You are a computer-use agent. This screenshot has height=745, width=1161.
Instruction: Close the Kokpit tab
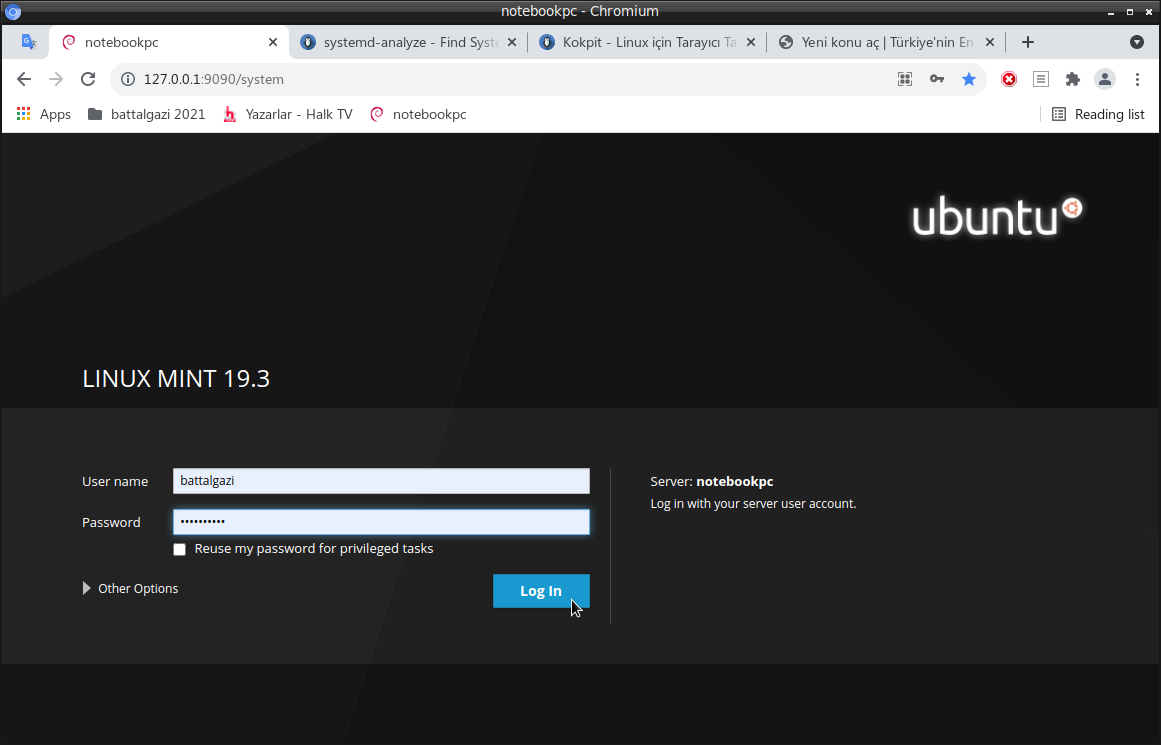(x=751, y=42)
